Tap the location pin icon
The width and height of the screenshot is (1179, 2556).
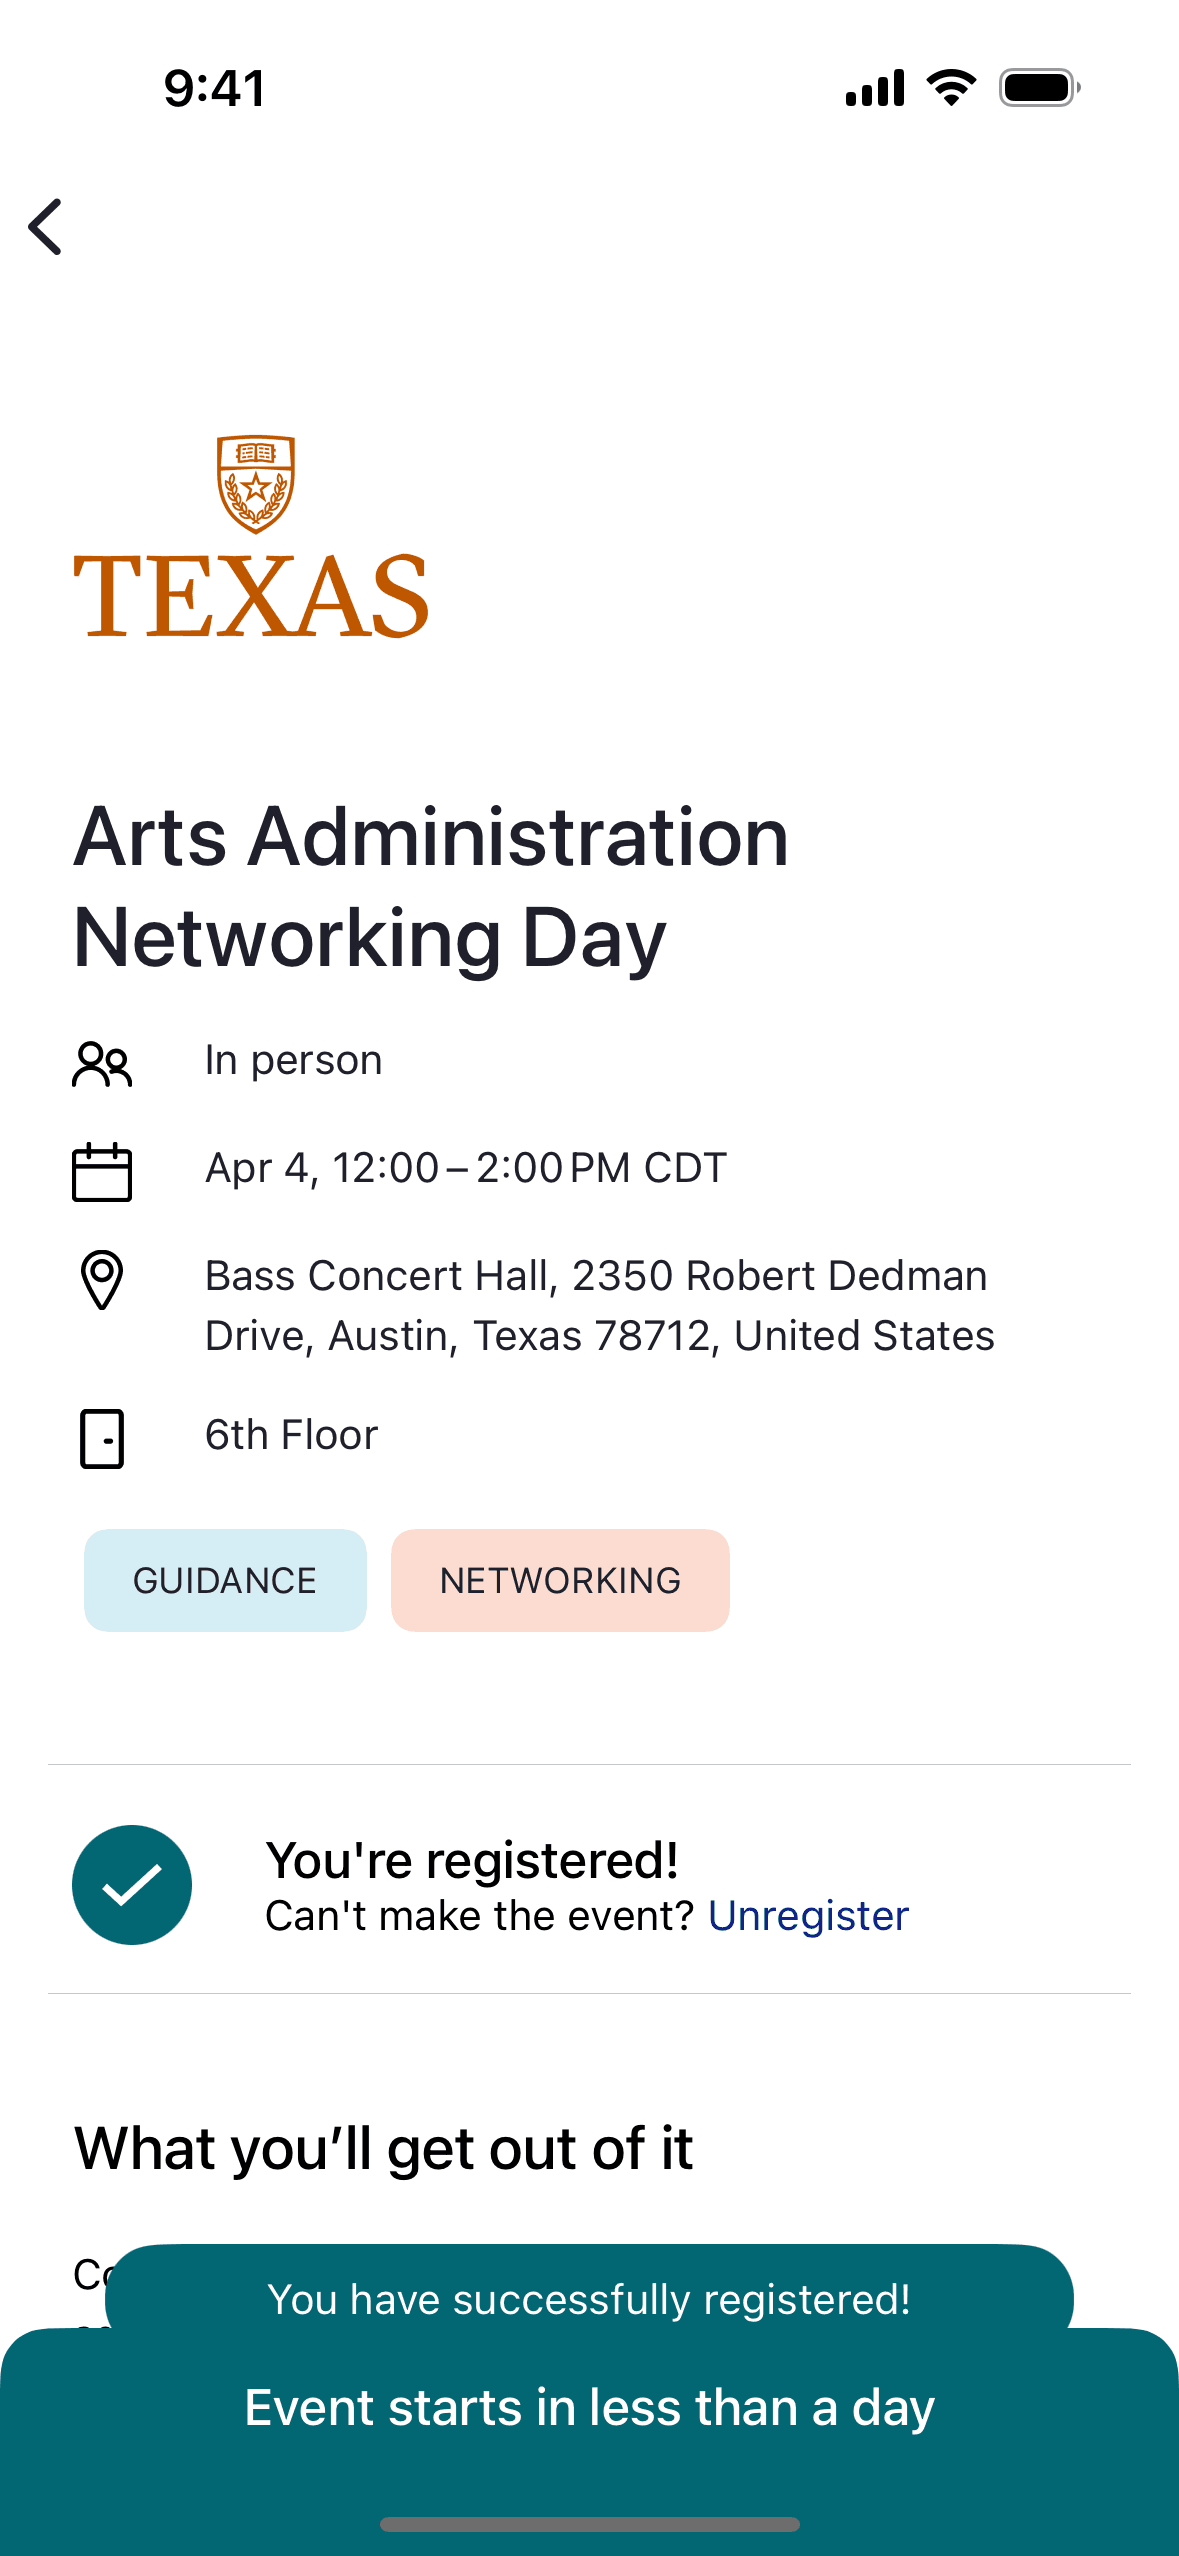pos(102,1279)
